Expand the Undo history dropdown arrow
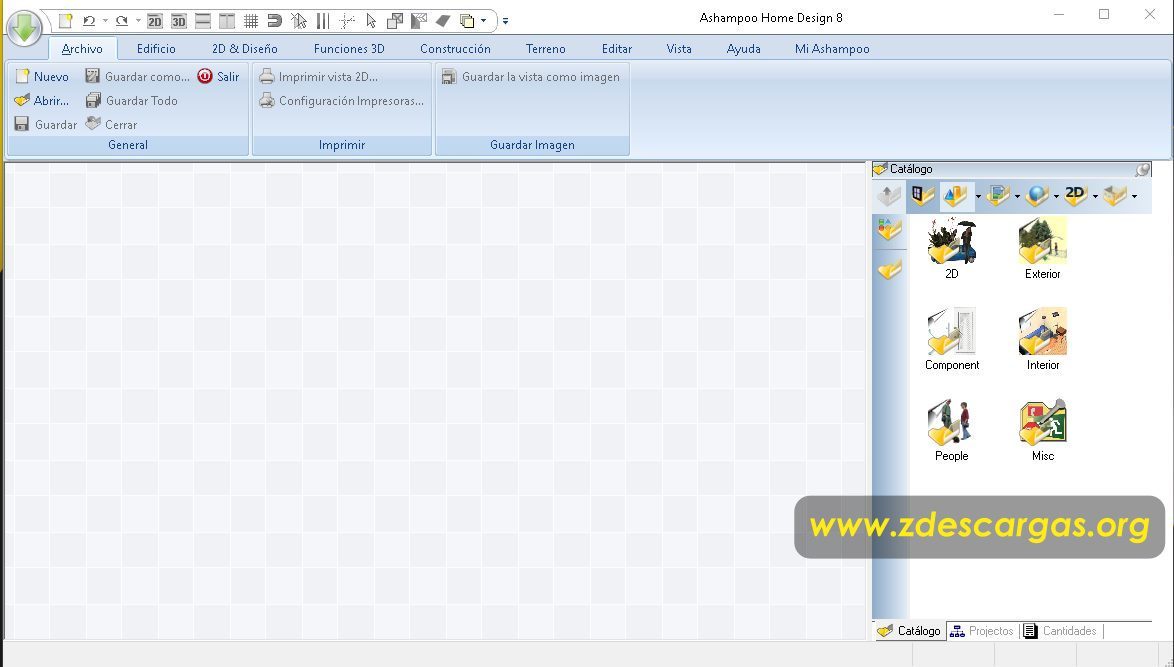 [x=105, y=21]
